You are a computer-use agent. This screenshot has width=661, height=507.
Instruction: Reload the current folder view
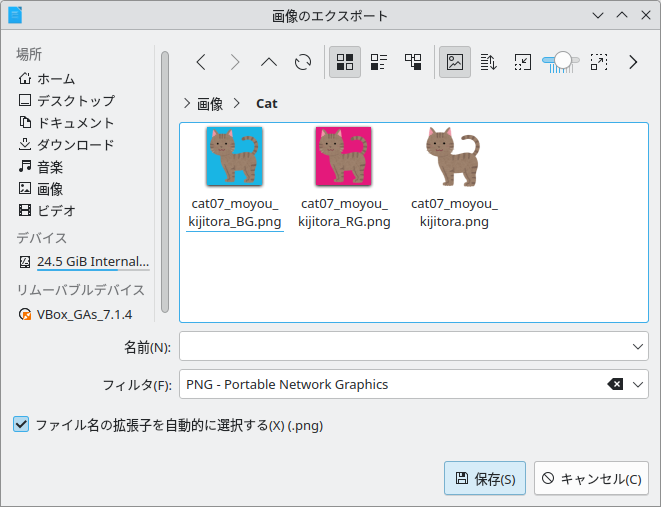(303, 62)
